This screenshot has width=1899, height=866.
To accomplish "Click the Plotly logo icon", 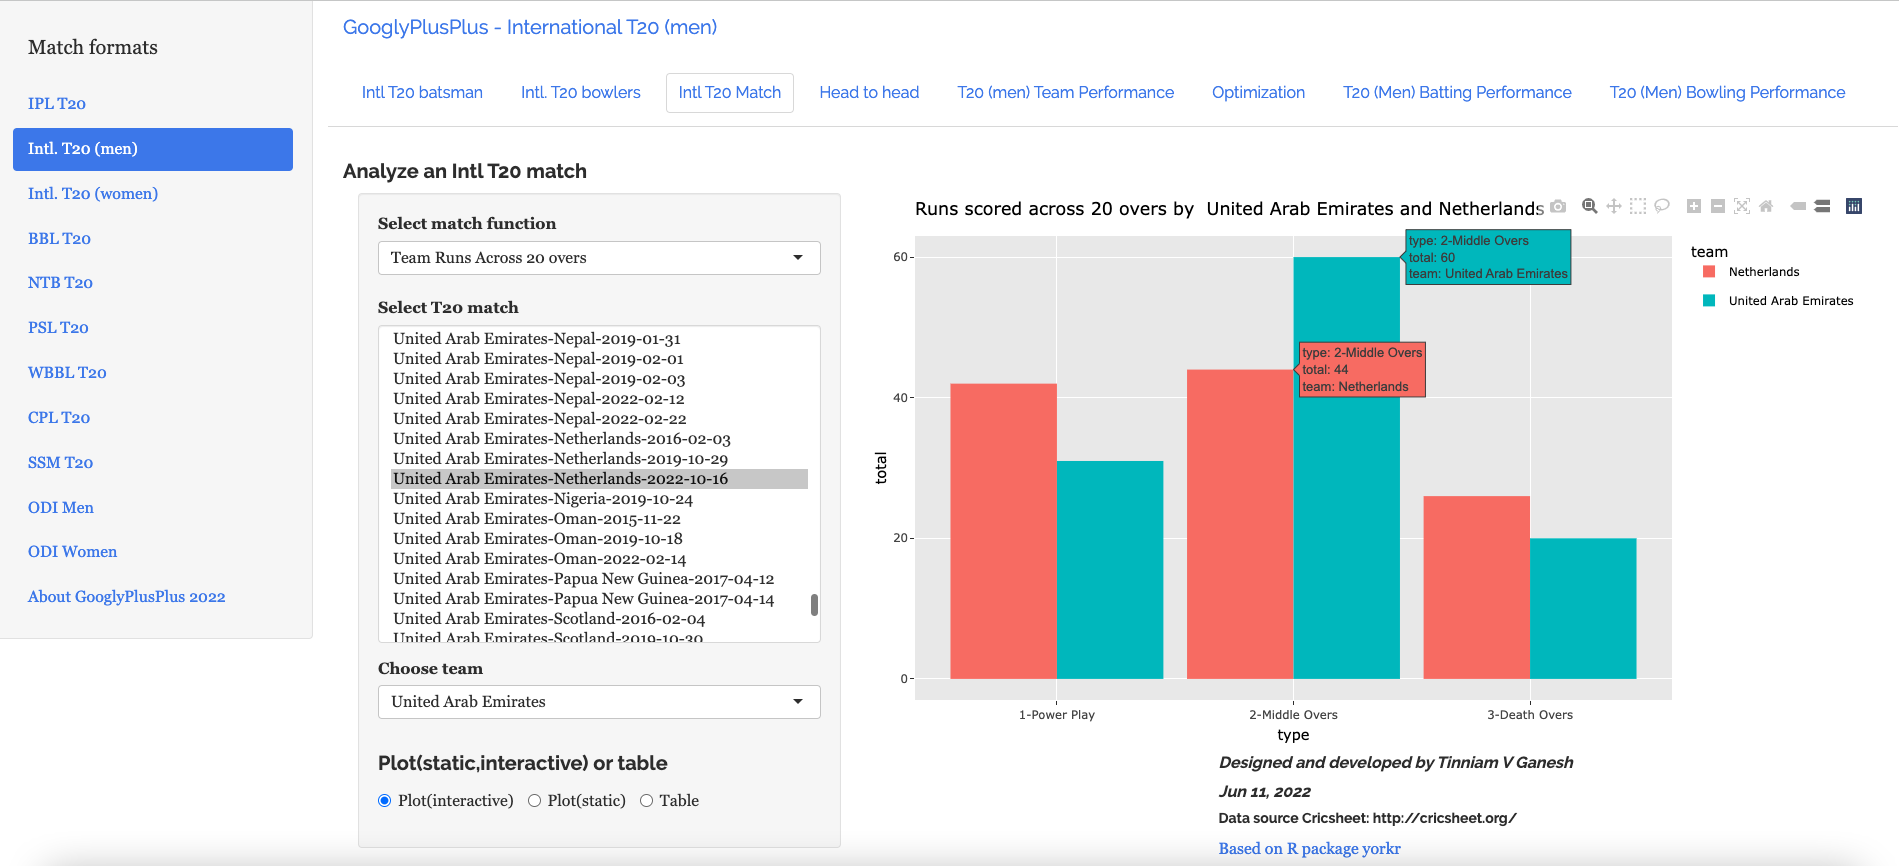I will (x=1853, y=207).
